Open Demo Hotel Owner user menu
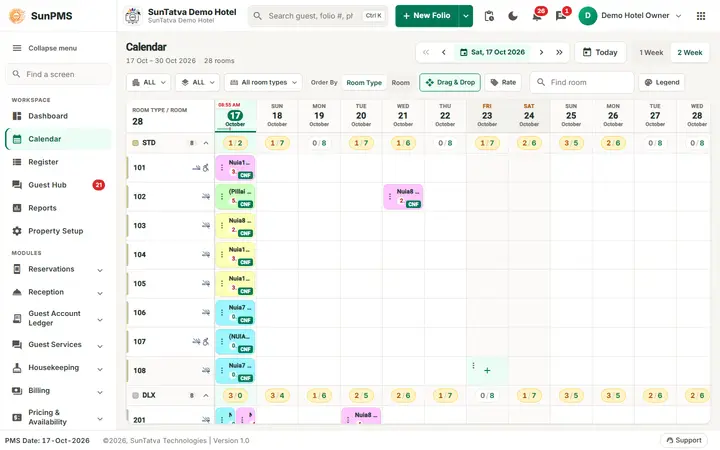The height and width of the screenshot is (450, 720). coord(630,16)
